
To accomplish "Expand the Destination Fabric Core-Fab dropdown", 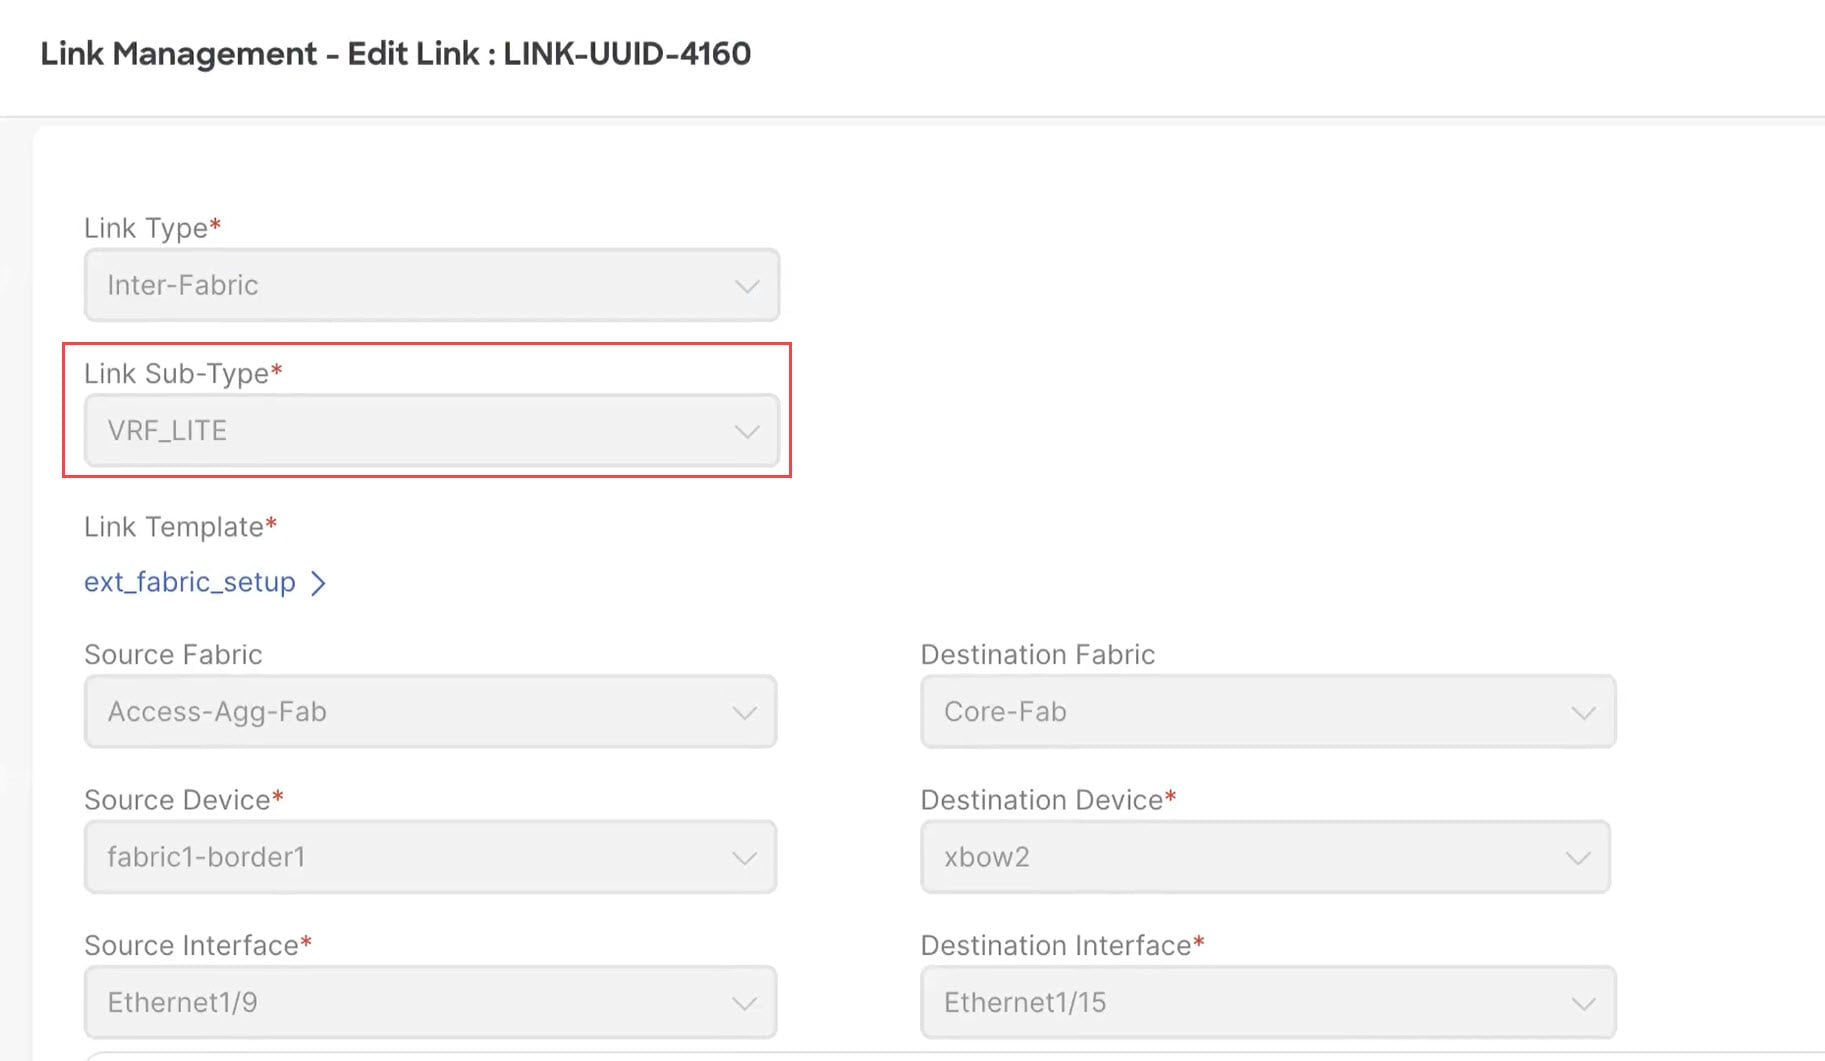I will 1268,712.
